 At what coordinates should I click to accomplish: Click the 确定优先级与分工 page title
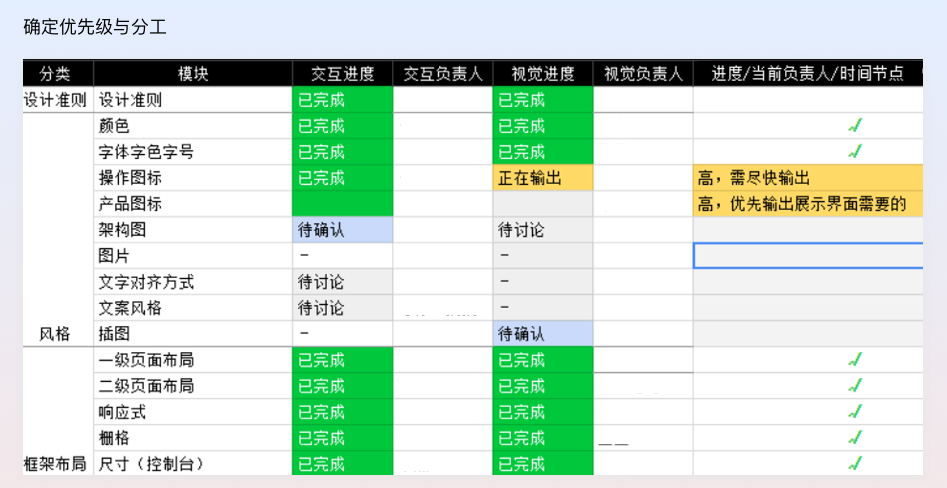pos(95,27)
